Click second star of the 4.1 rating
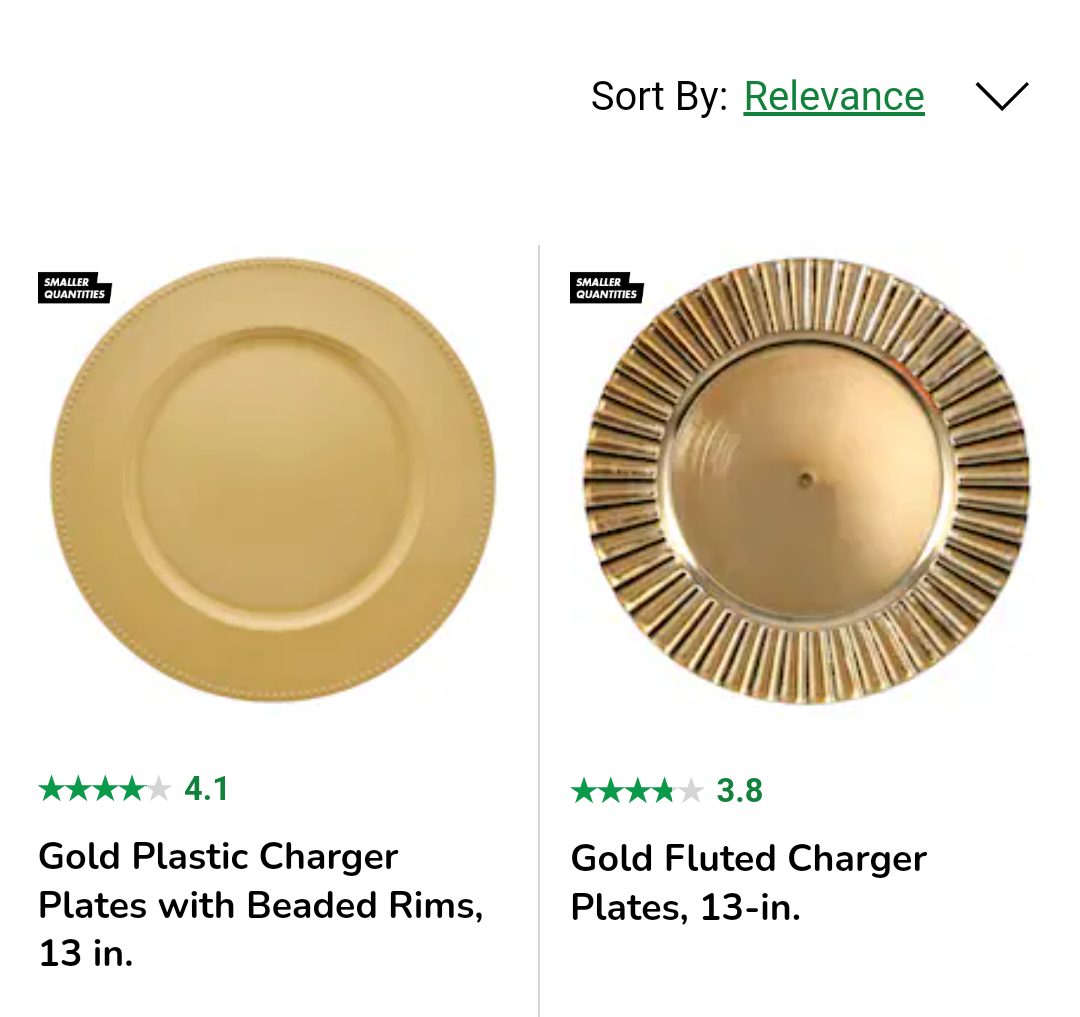The image size is (1080, 1017). [x=78, y=790]
